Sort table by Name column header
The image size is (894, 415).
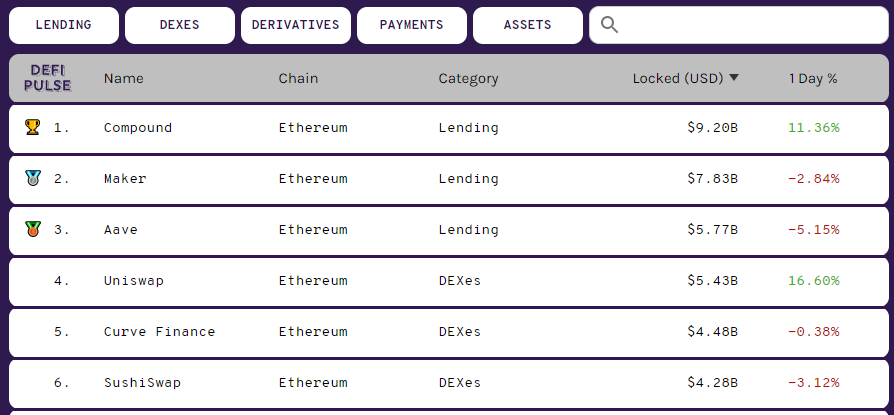[124, 79]
